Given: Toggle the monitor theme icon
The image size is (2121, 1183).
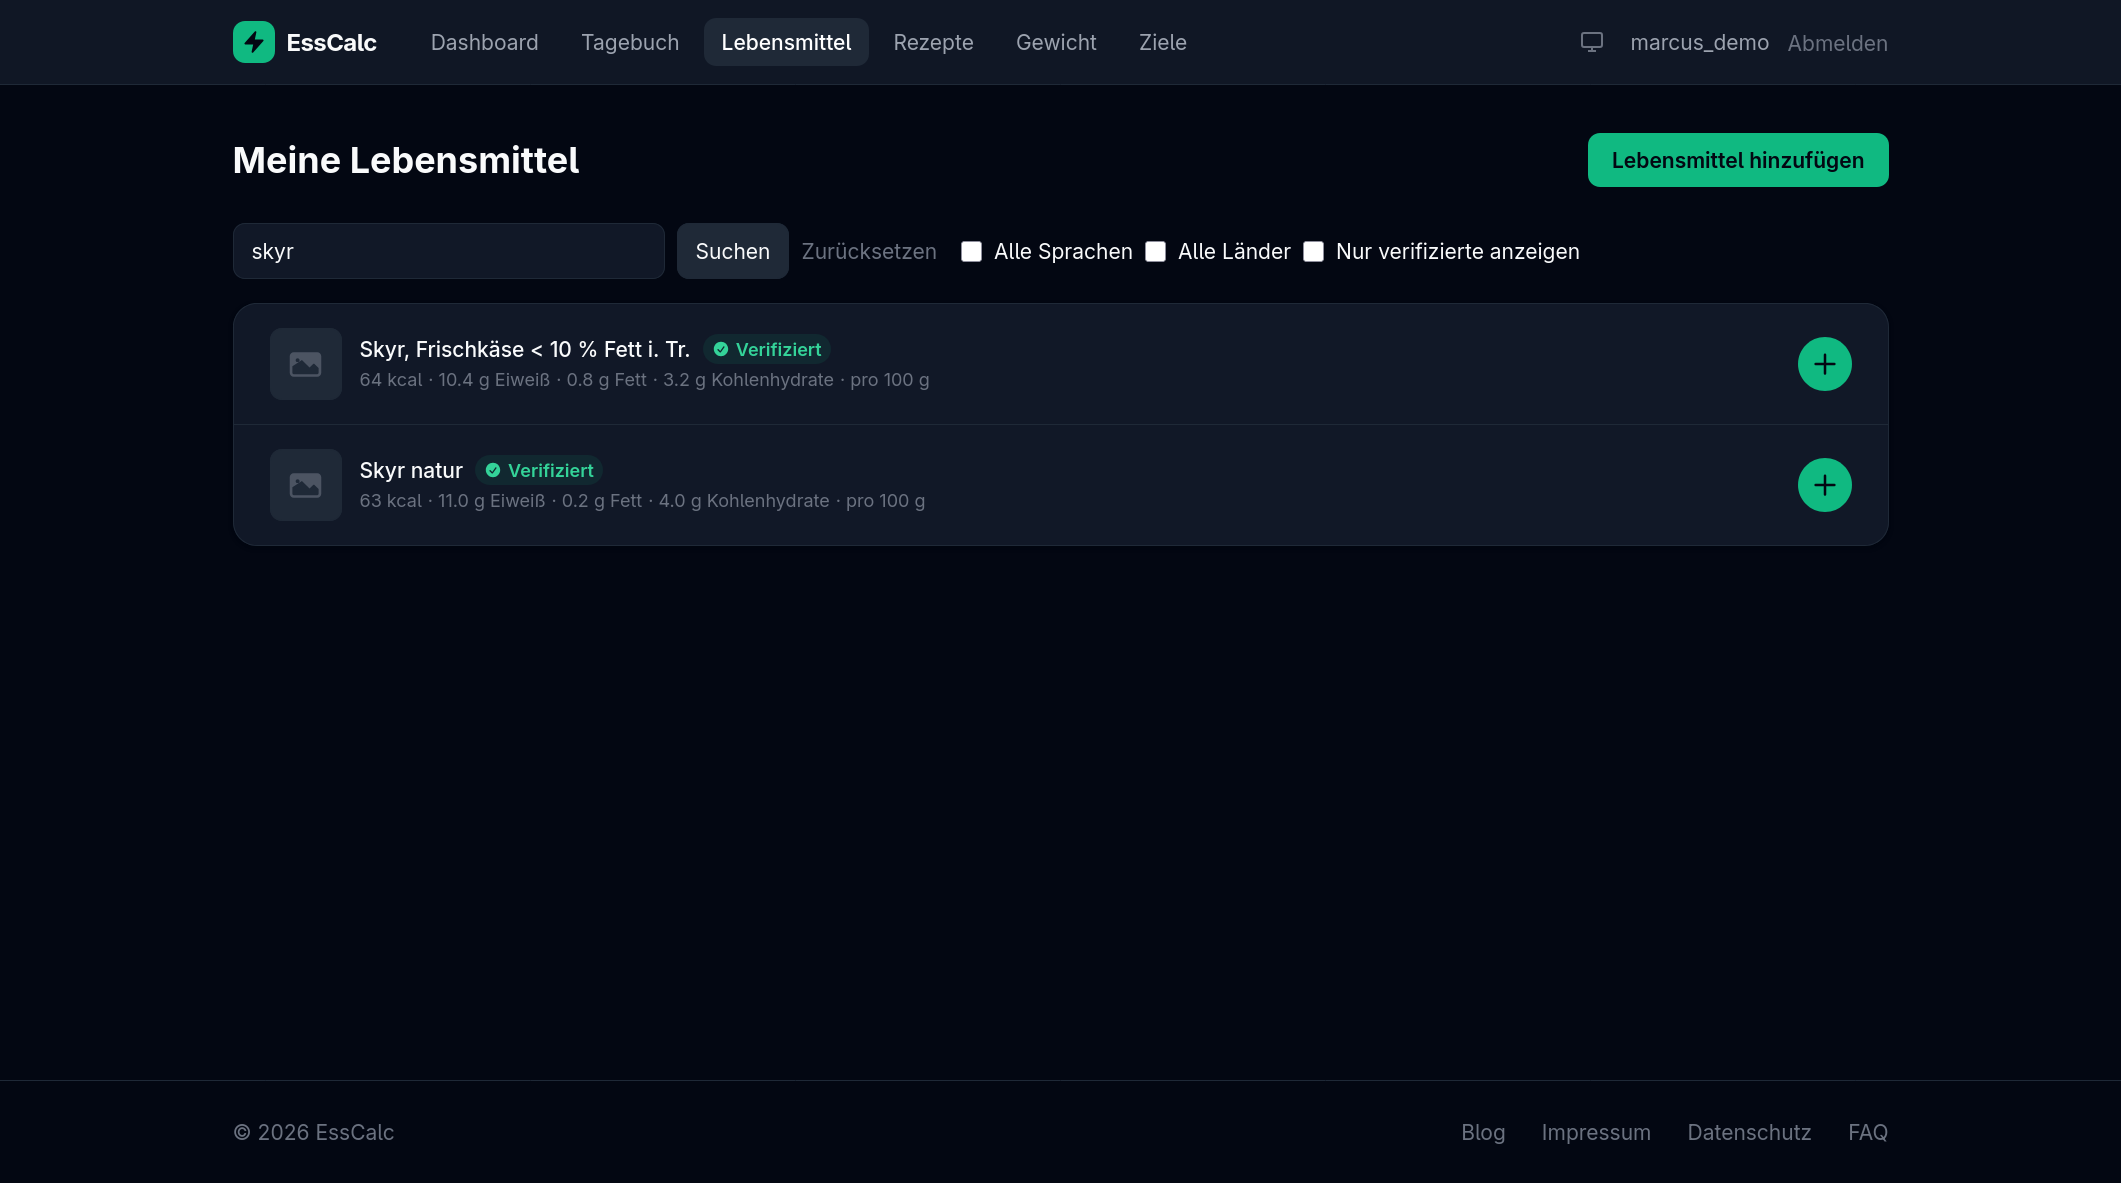Looking at the screenshot, I should (x=1592, y=42).
